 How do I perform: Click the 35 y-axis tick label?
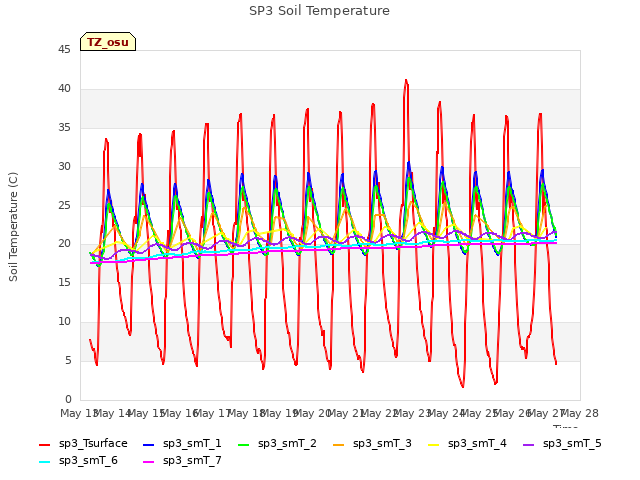[x=64, y=127]
